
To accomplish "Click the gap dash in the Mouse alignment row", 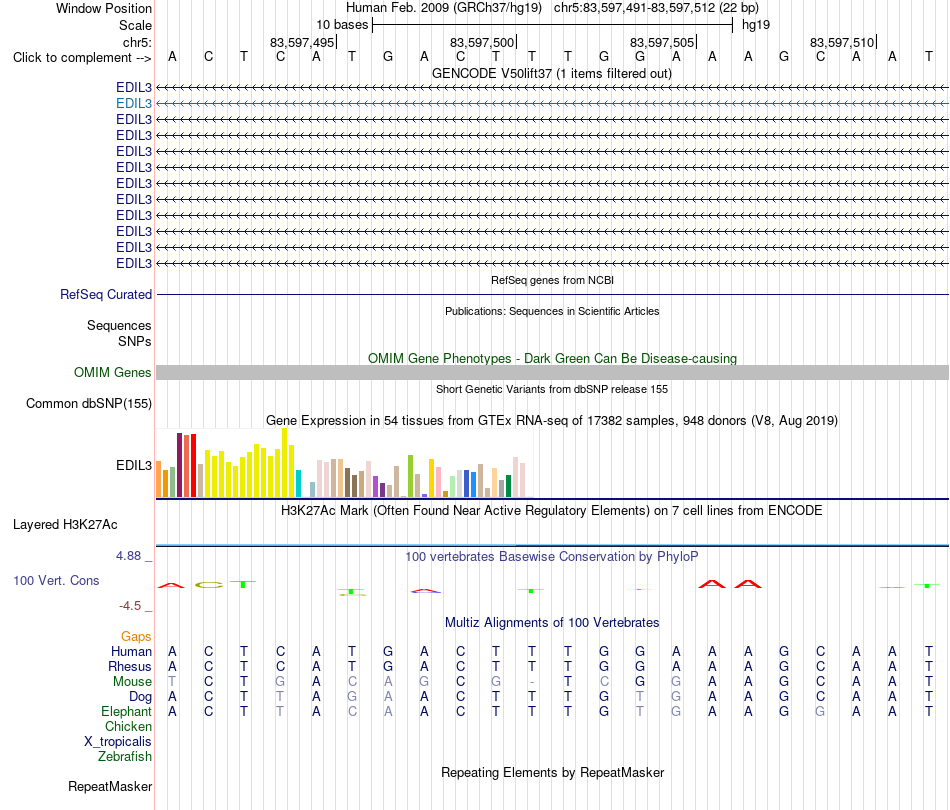I will pyautogui.click(x=532, y=682).
